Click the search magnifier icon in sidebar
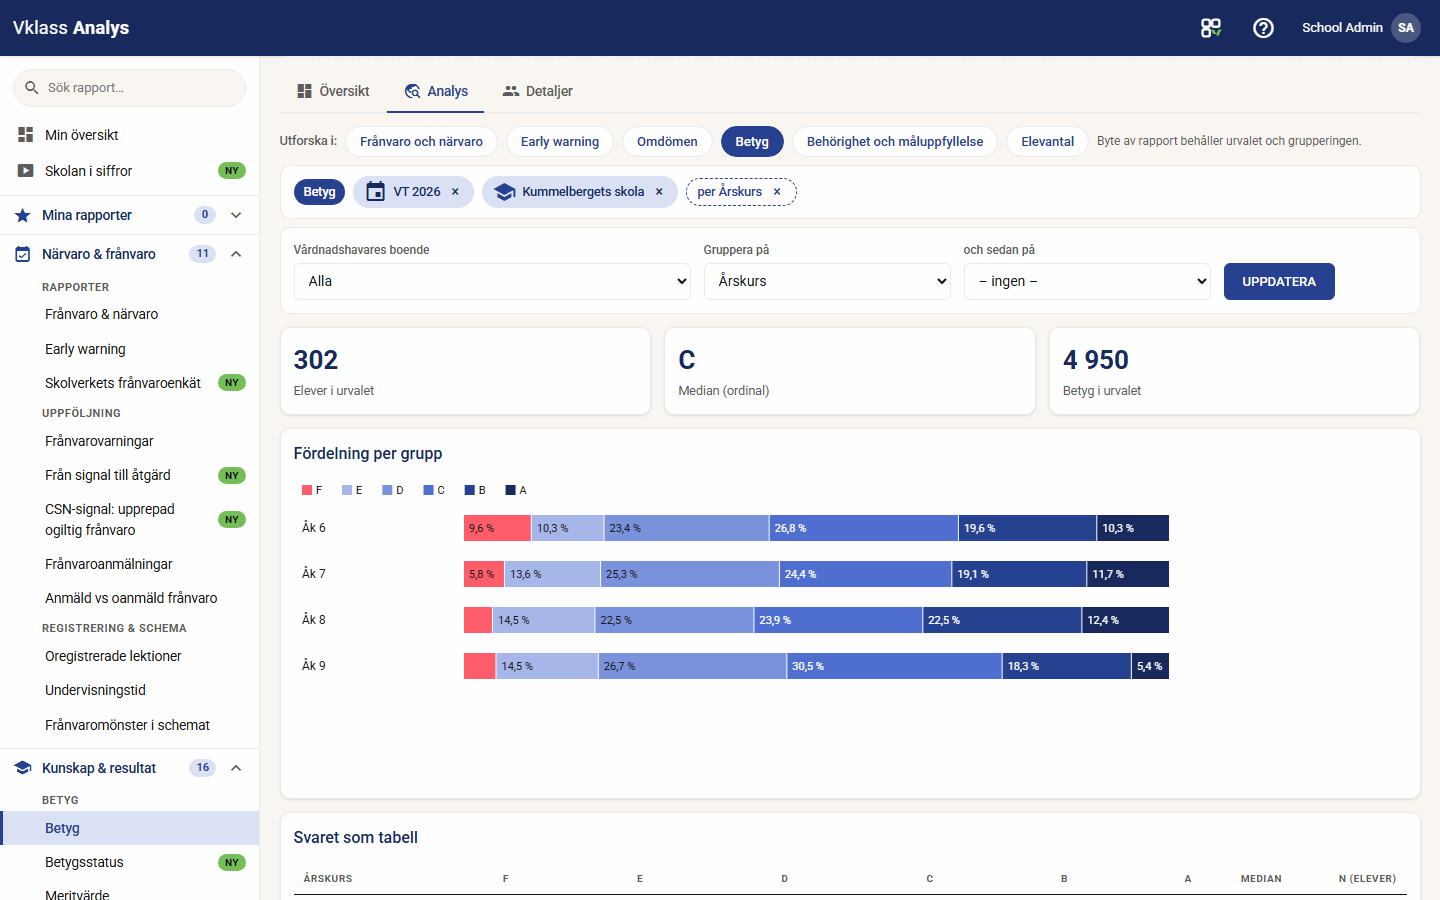The height and width of the screenshot is (900, 1440). pos(32,88)
